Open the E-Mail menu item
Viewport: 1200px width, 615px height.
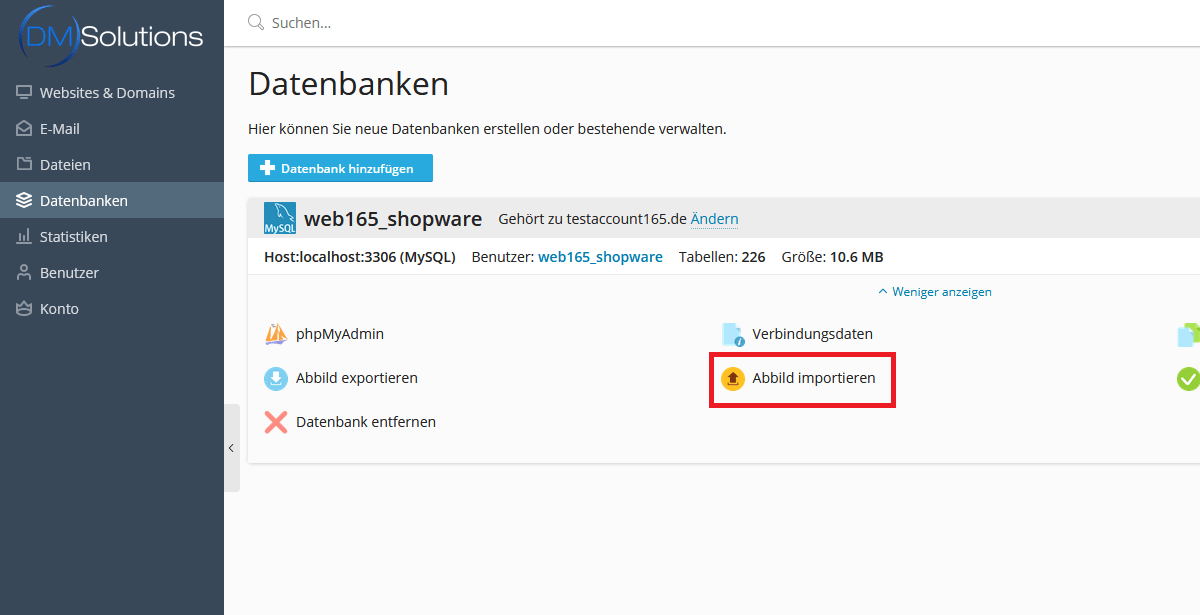click(112, 129)
